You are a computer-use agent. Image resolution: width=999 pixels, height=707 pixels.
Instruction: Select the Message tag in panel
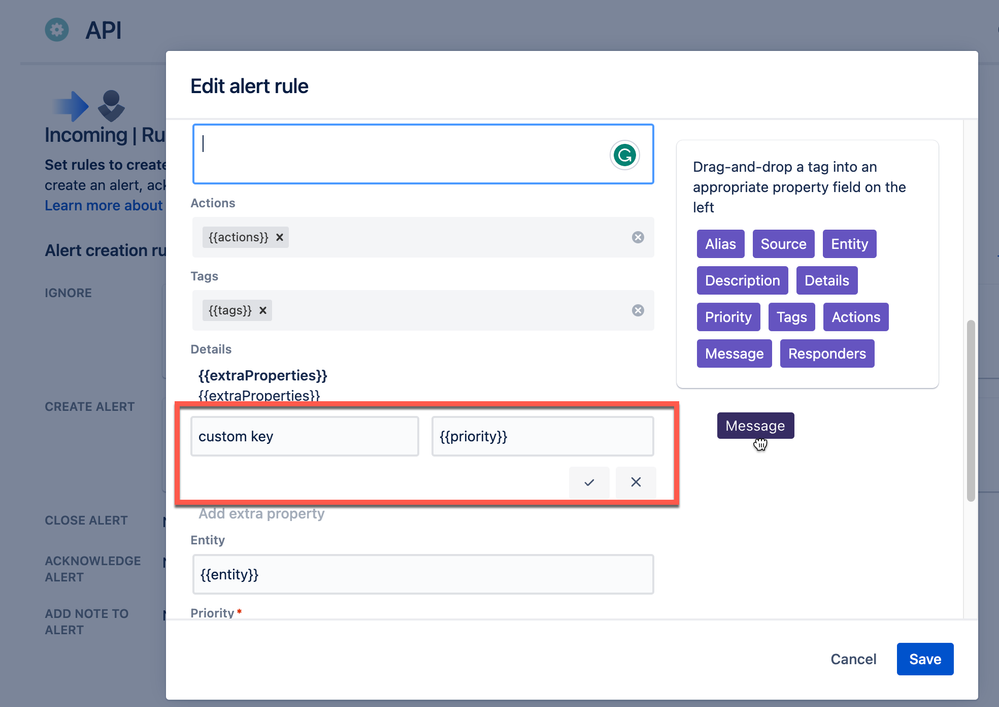click(x=734, y=354)
